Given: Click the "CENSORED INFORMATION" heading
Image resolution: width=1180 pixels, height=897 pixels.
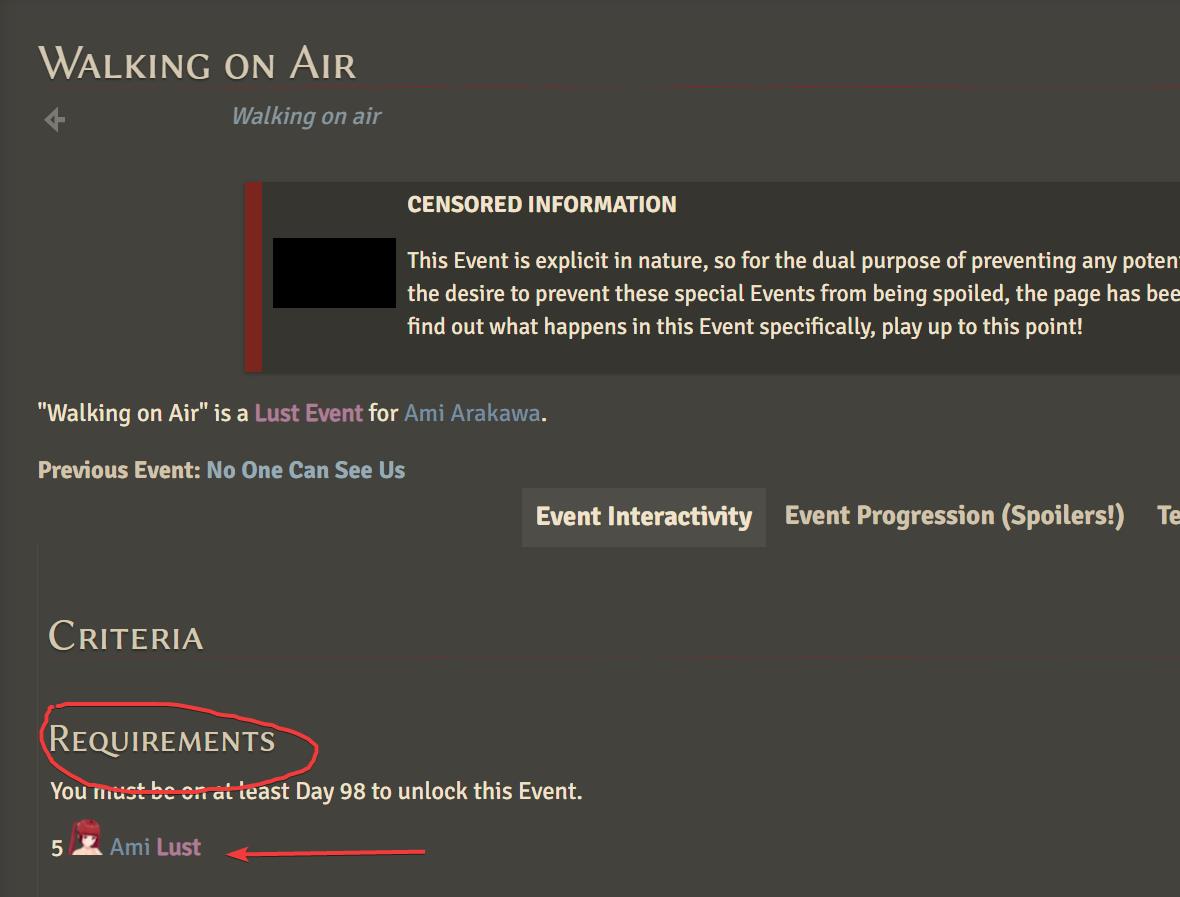Looking at the screenshot, I should 541,205.
